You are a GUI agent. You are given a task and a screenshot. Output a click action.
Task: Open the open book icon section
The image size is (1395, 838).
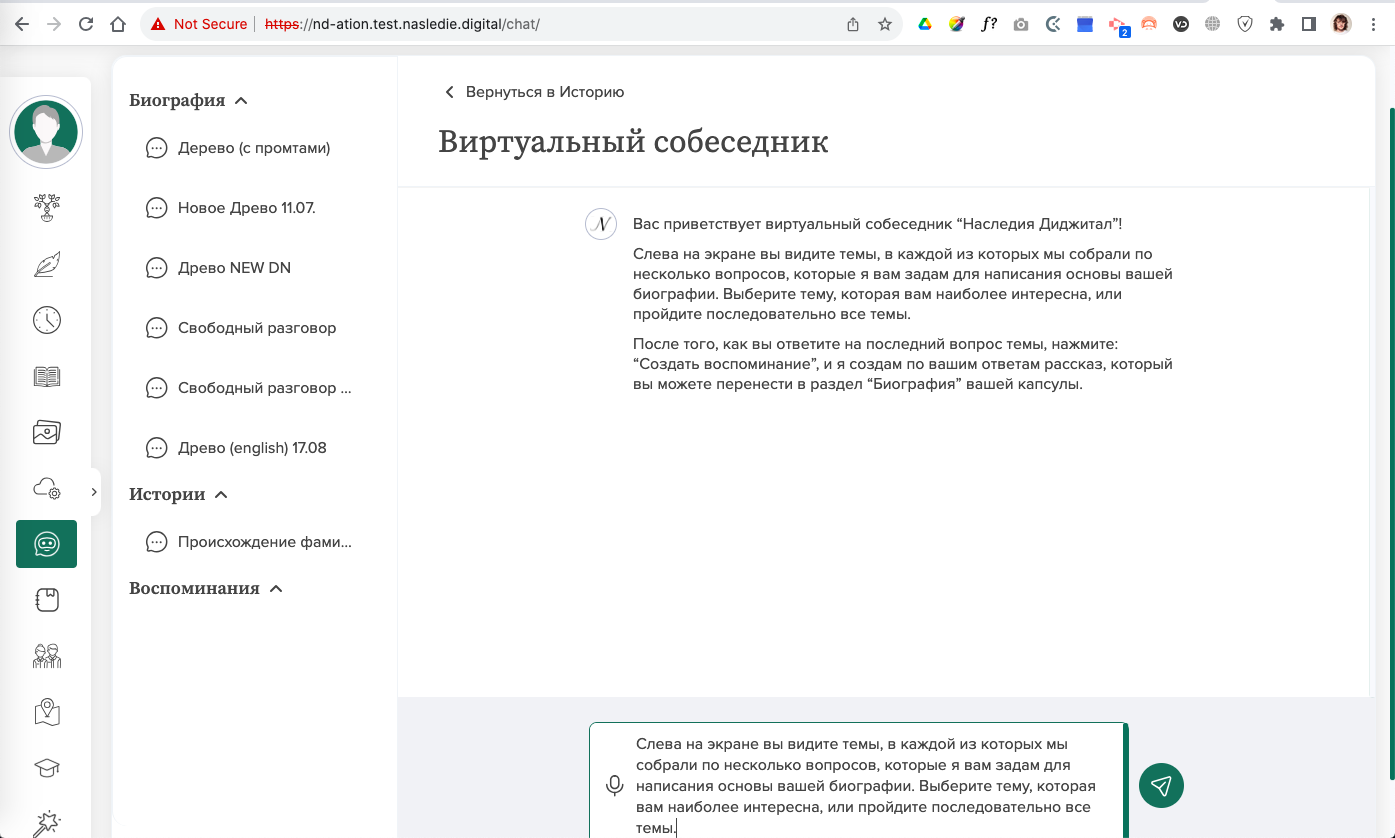[46, 377]
